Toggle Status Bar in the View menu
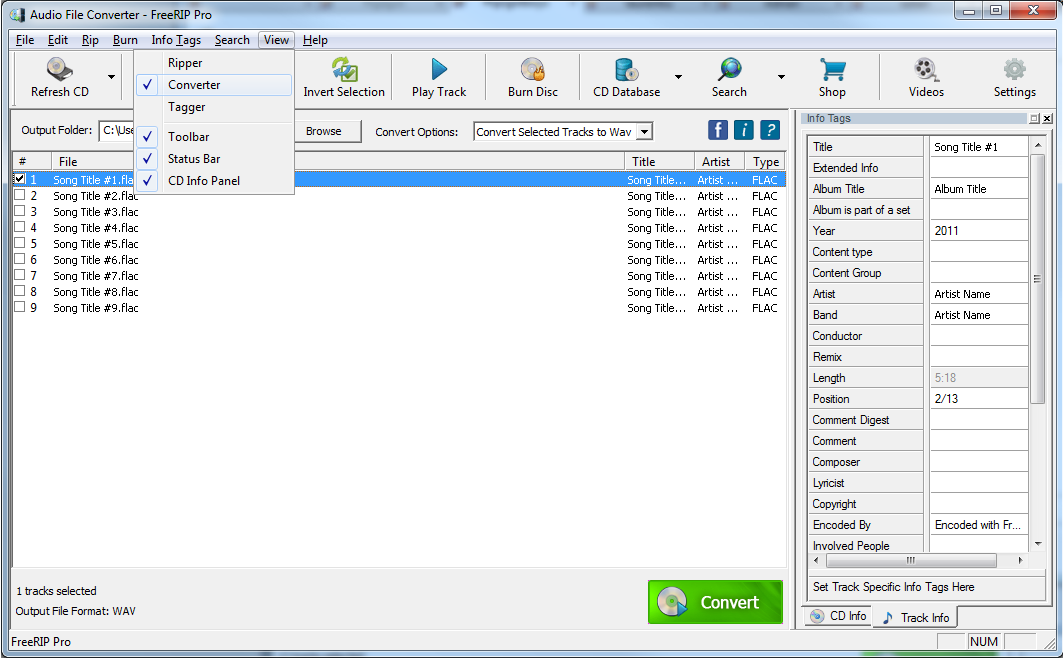The image size is (1063, 658). [x=214, y=159]
